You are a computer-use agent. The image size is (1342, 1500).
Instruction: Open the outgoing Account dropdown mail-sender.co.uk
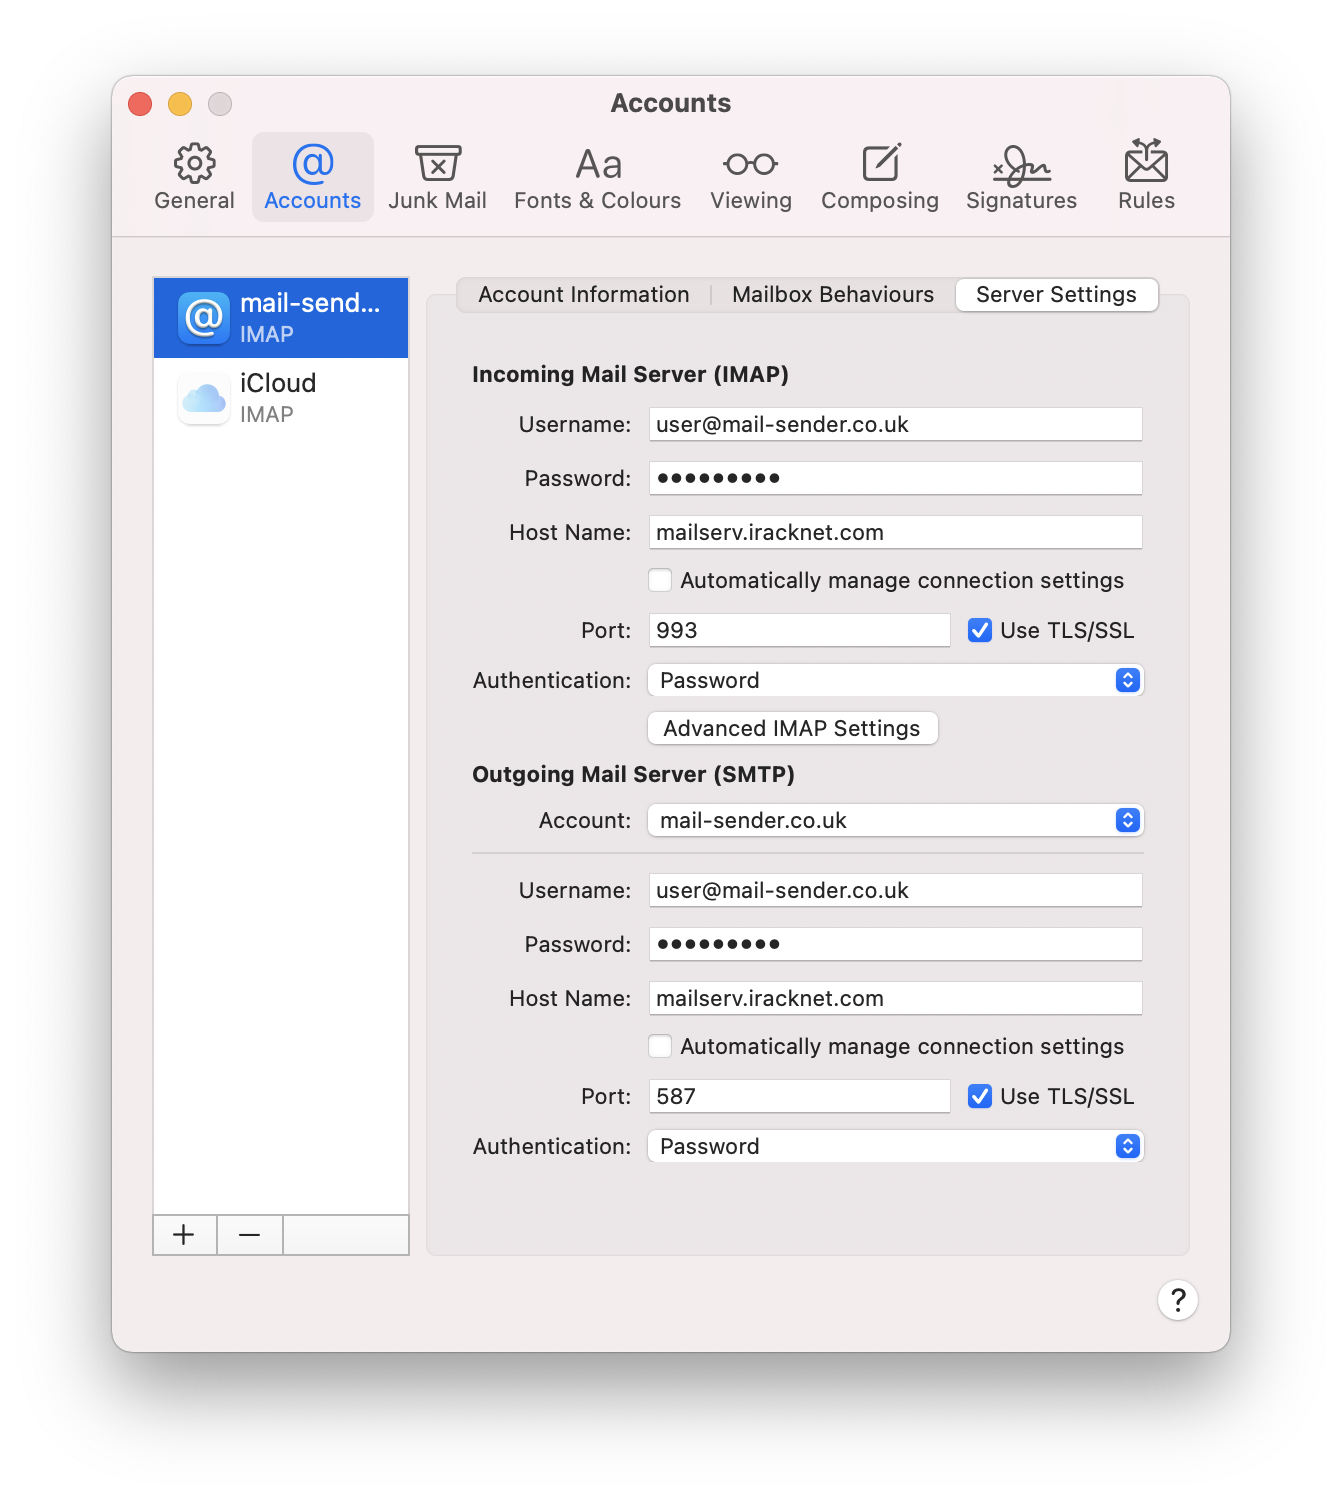(x=896, y=820)
